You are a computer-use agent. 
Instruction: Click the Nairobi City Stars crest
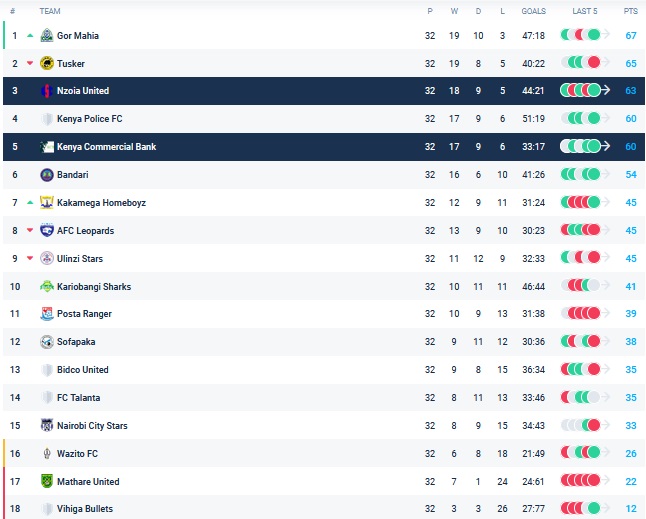(x=47, y=426)
